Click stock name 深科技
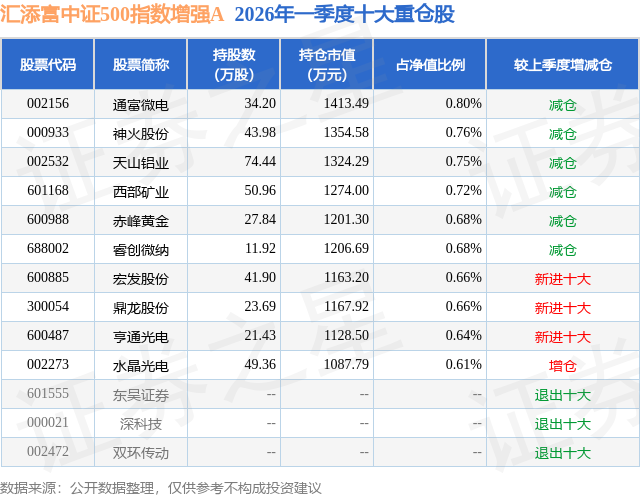The image size is (640, 497). 141,424
